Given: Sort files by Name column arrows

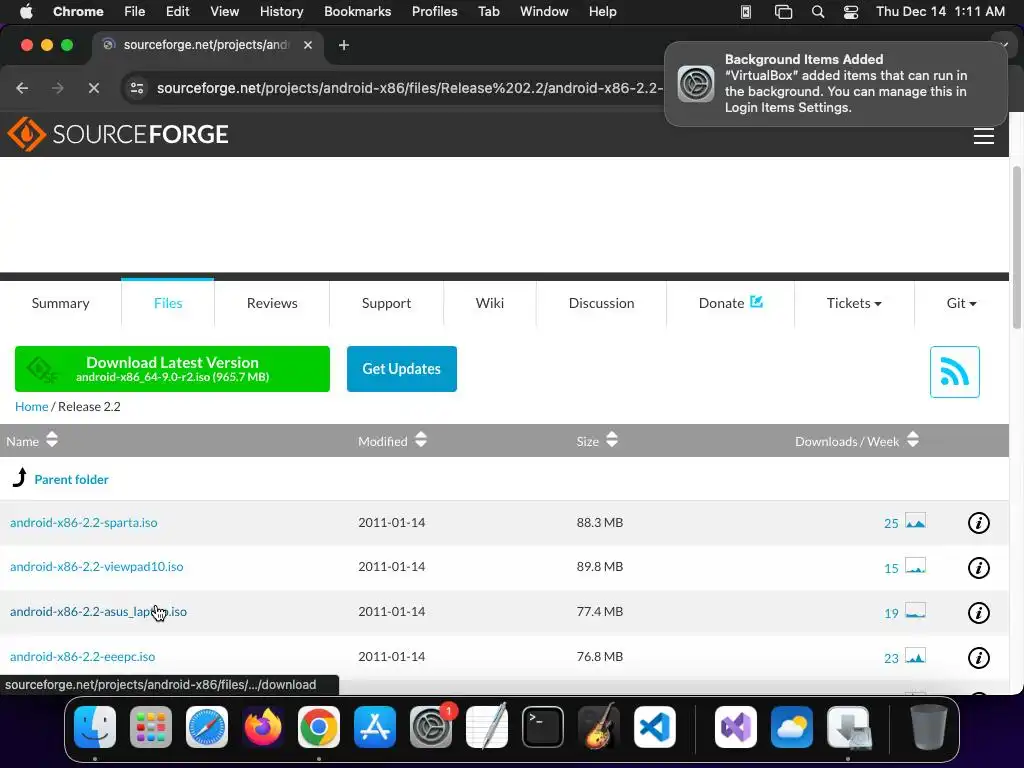Looking at the screenshot, I should click(x=52, y=440).
